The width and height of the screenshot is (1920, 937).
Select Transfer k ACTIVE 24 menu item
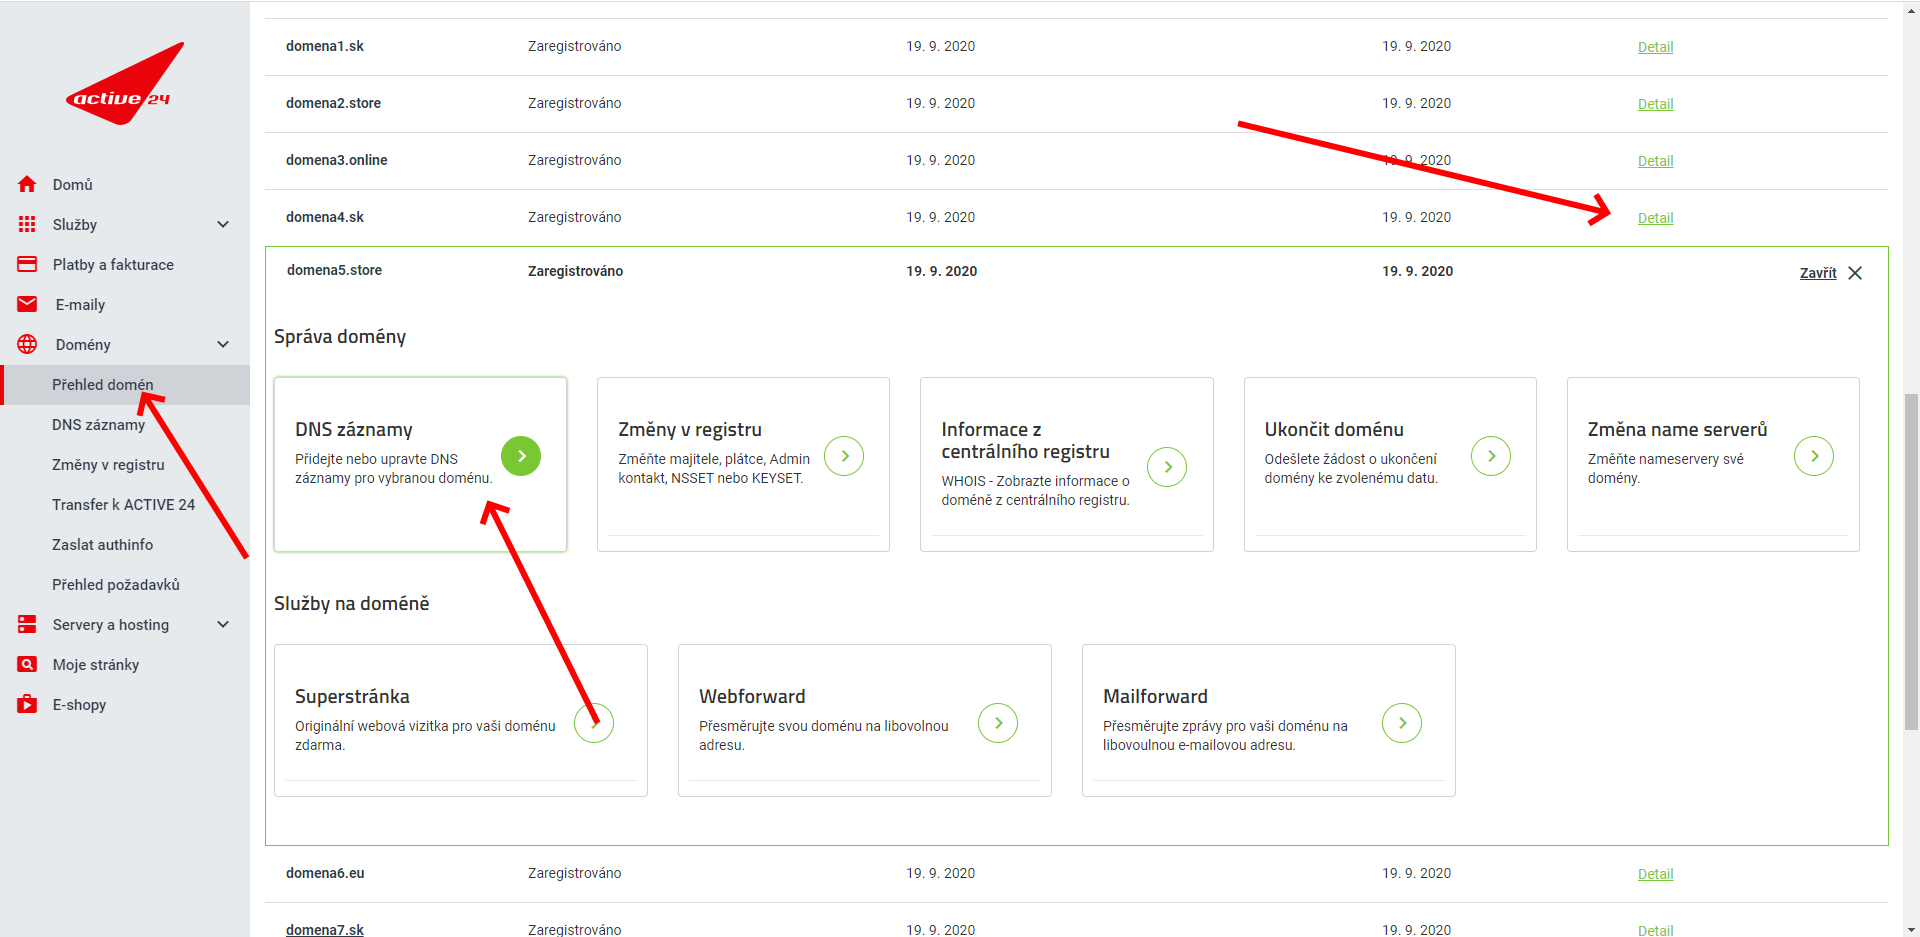[123, 505]
